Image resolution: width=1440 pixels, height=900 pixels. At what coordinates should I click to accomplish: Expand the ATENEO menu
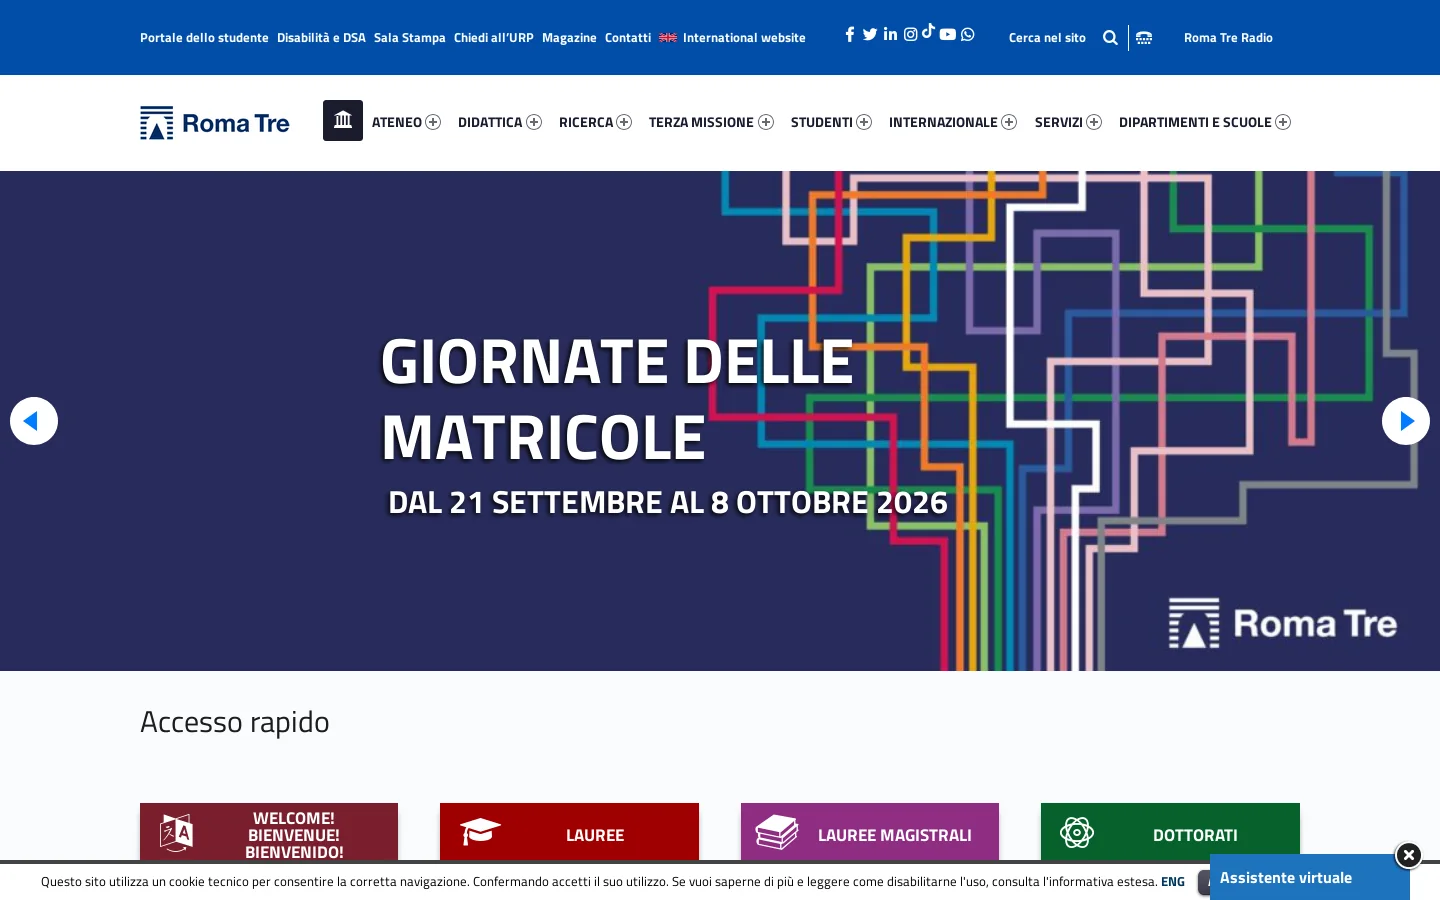click(x=433, y=122)
